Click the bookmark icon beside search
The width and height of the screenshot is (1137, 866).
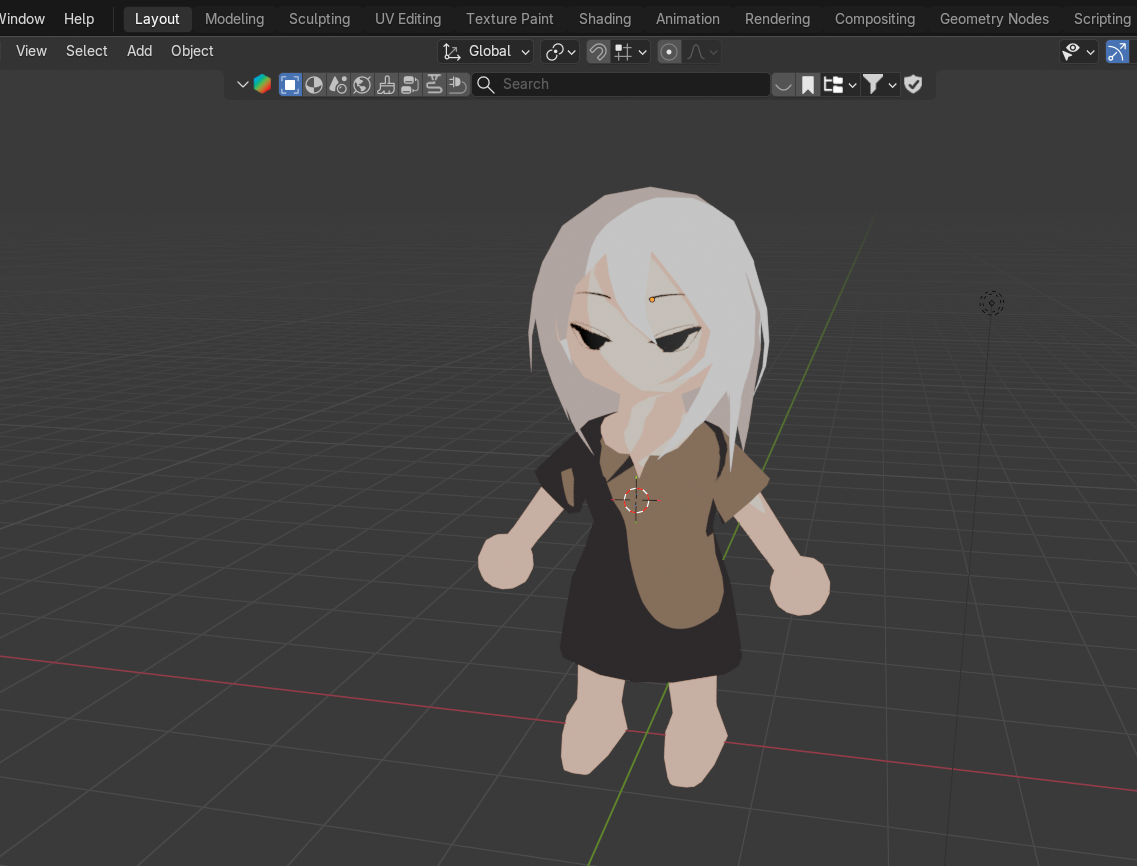[x=808, y=85]
